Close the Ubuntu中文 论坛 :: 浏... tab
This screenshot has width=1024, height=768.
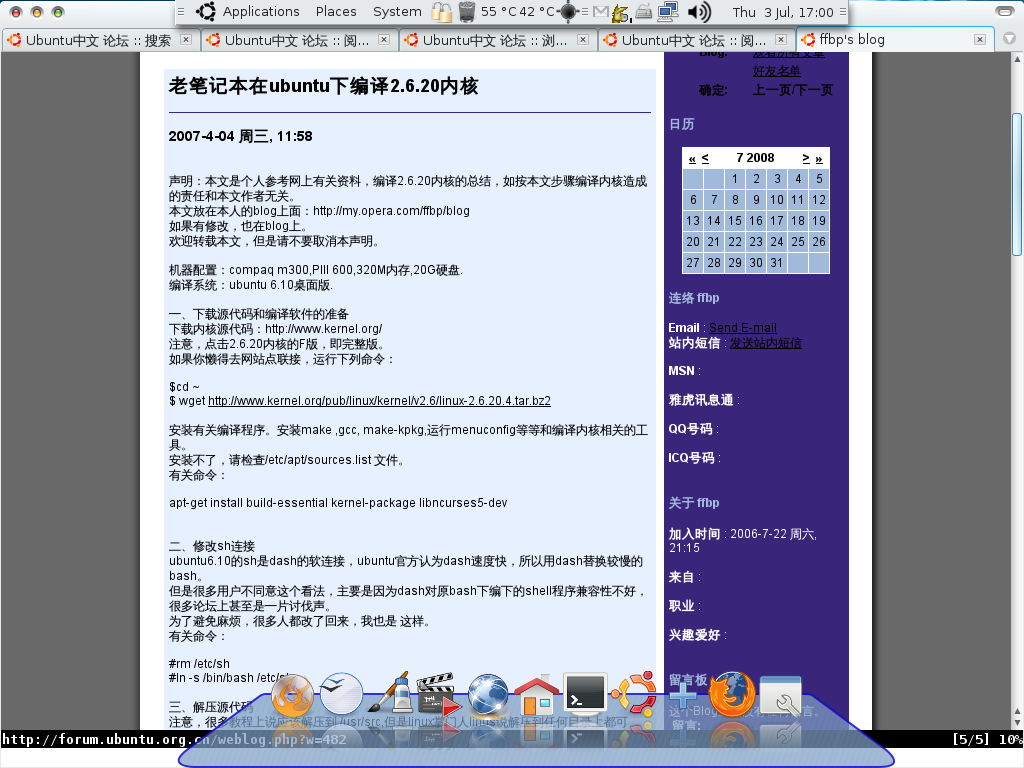pyautogui.click(x=583, y=40)
